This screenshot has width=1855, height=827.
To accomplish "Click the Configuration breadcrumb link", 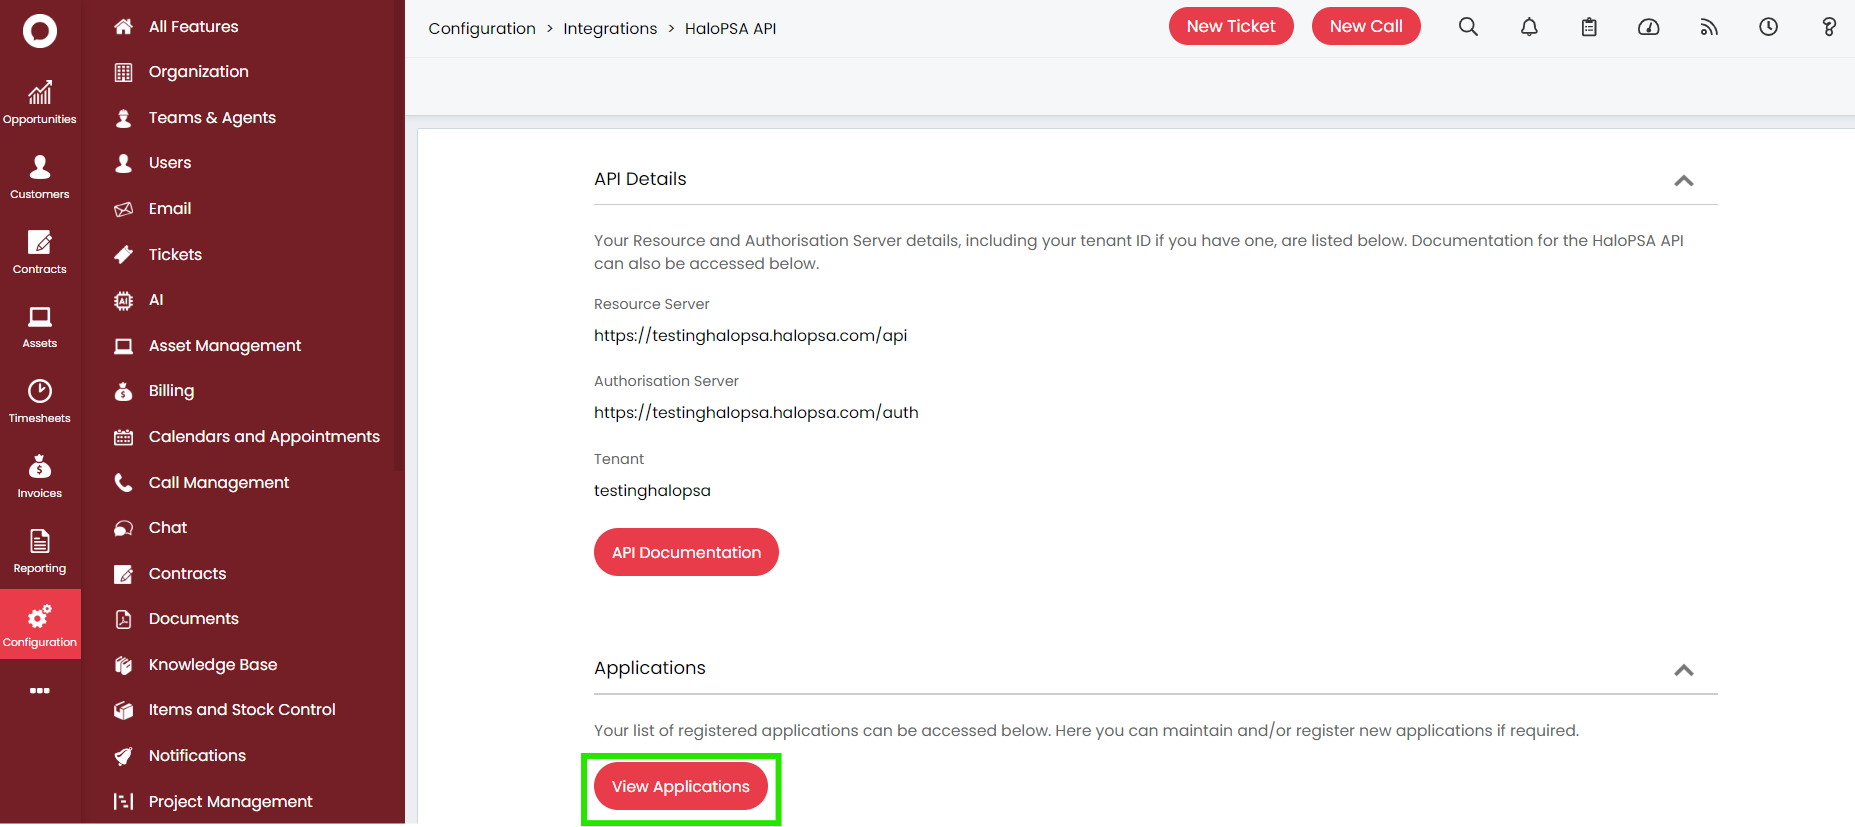I will 482,28.
